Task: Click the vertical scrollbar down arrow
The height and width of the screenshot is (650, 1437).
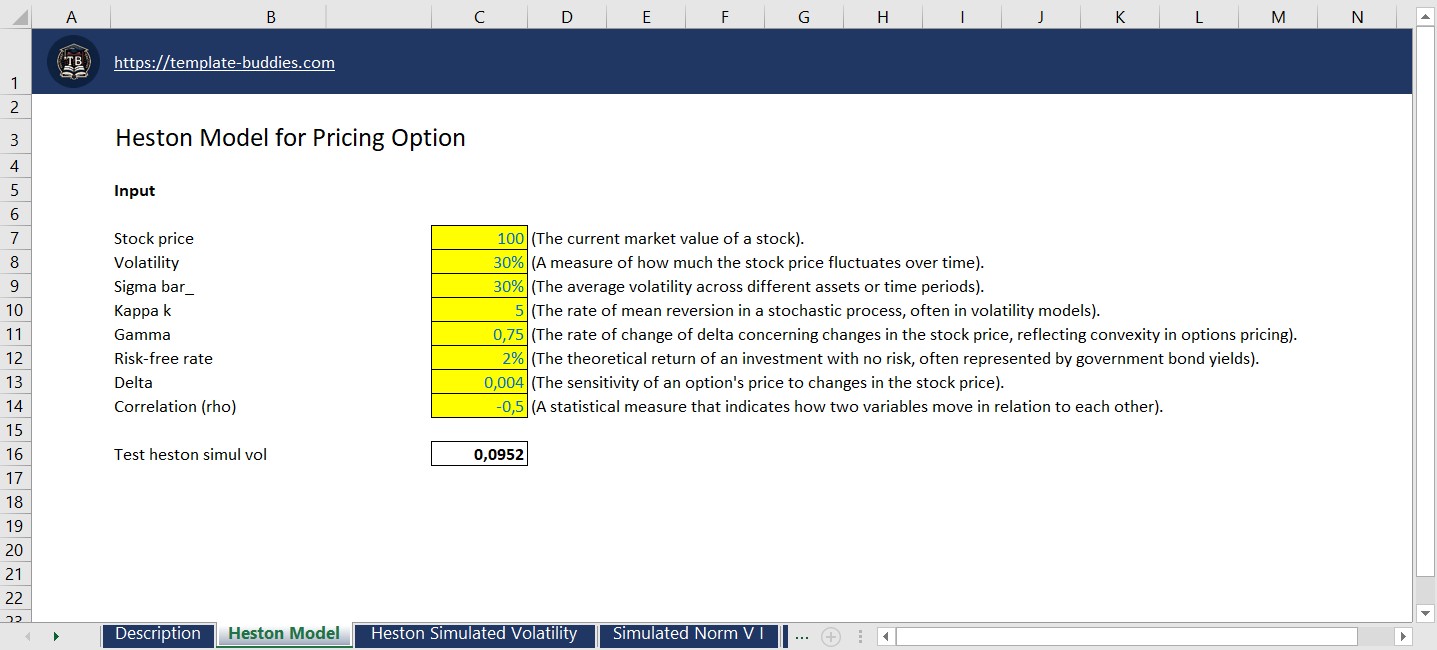Action: tap(1424, 615)
